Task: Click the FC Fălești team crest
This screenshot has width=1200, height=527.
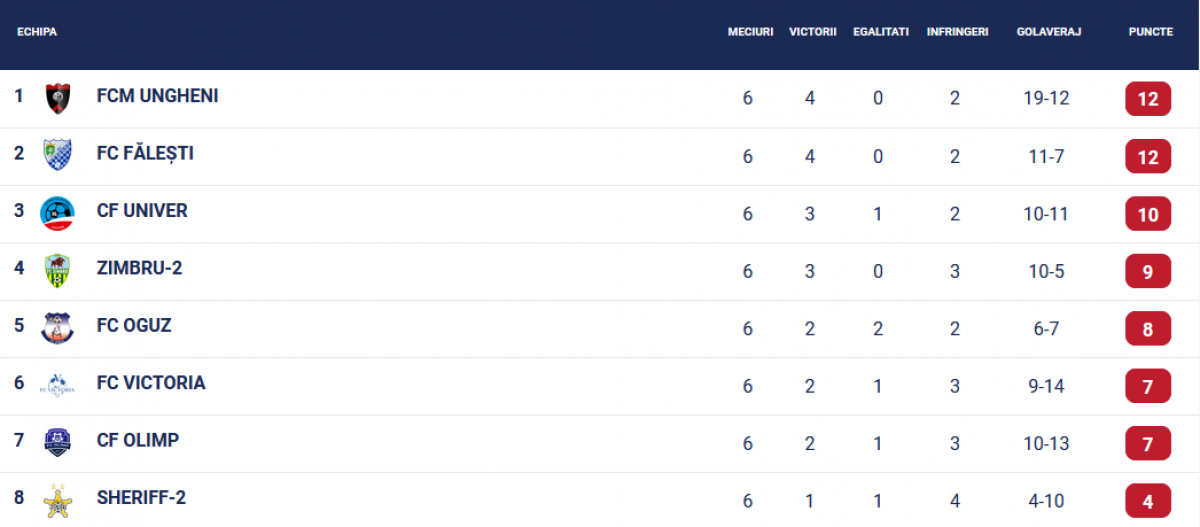Action: coord(57,155)
